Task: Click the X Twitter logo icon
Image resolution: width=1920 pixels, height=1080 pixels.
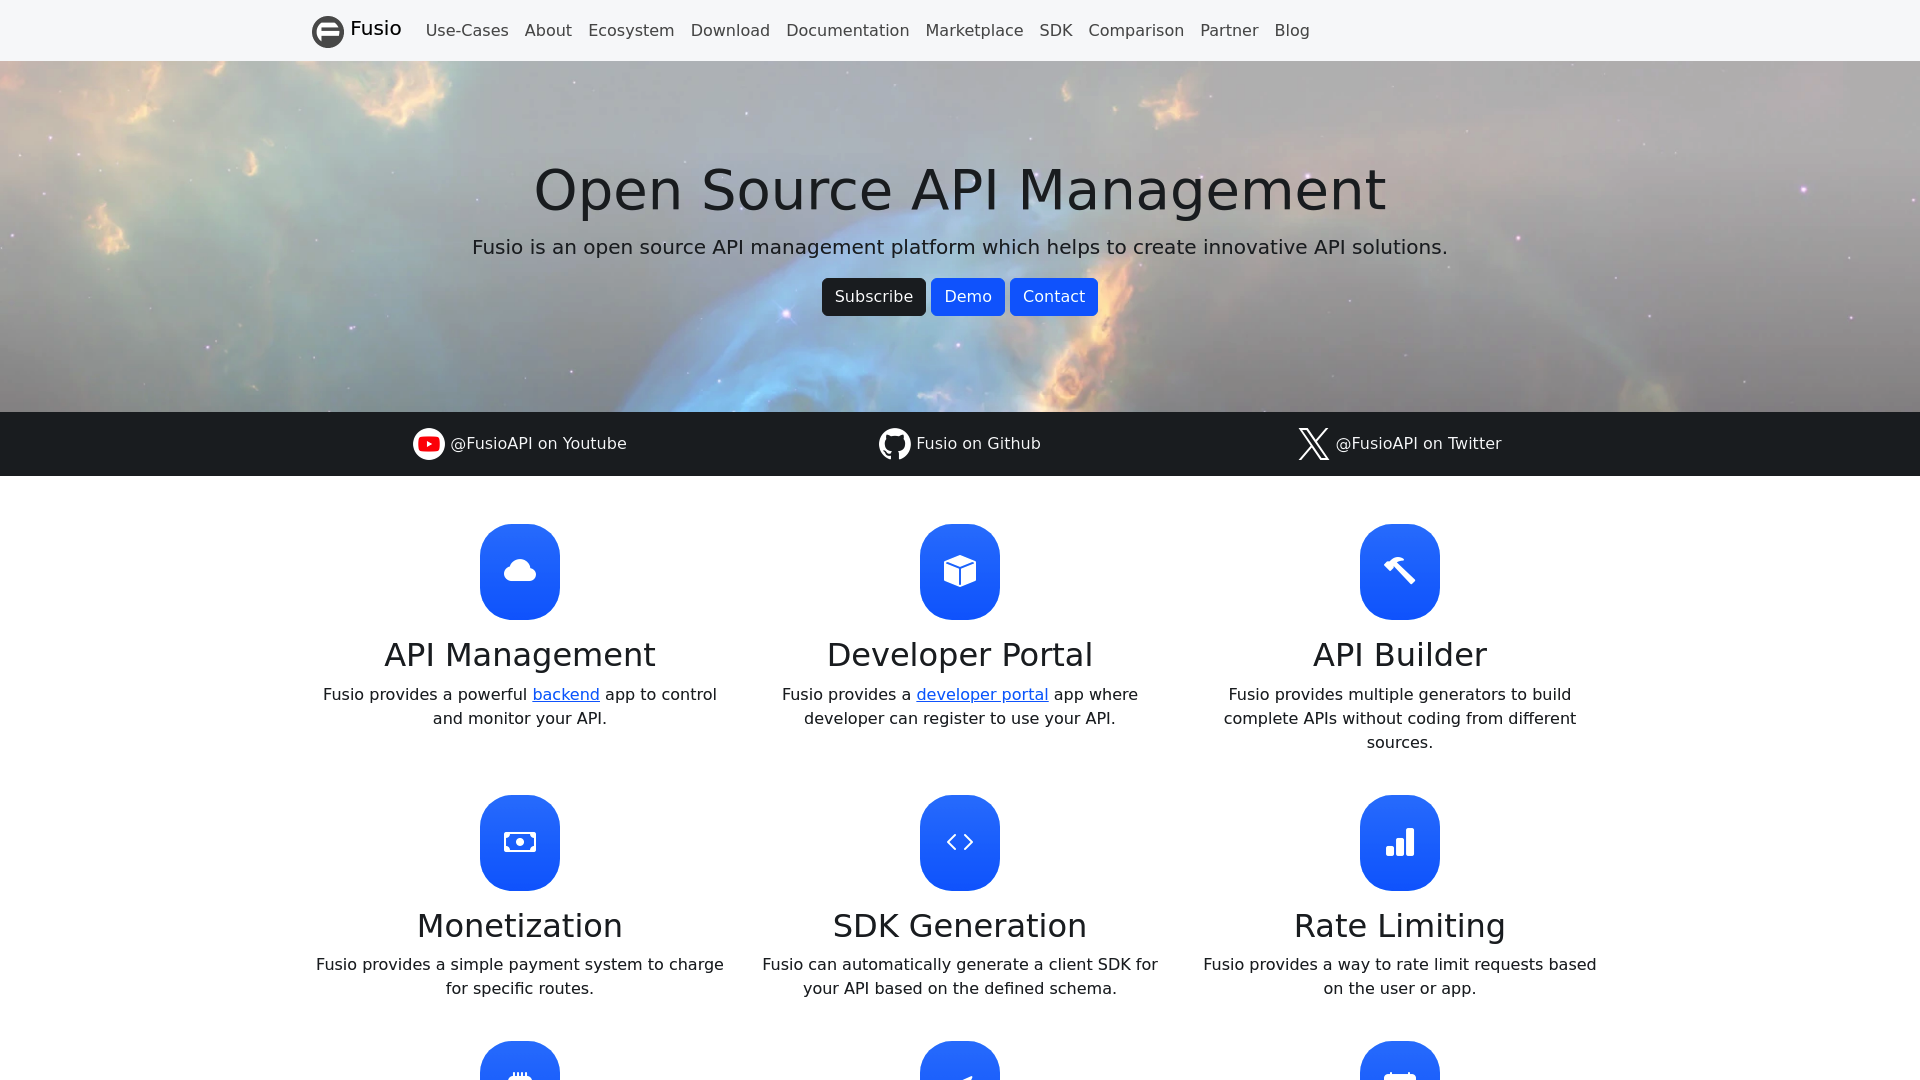Action: 1314,444
